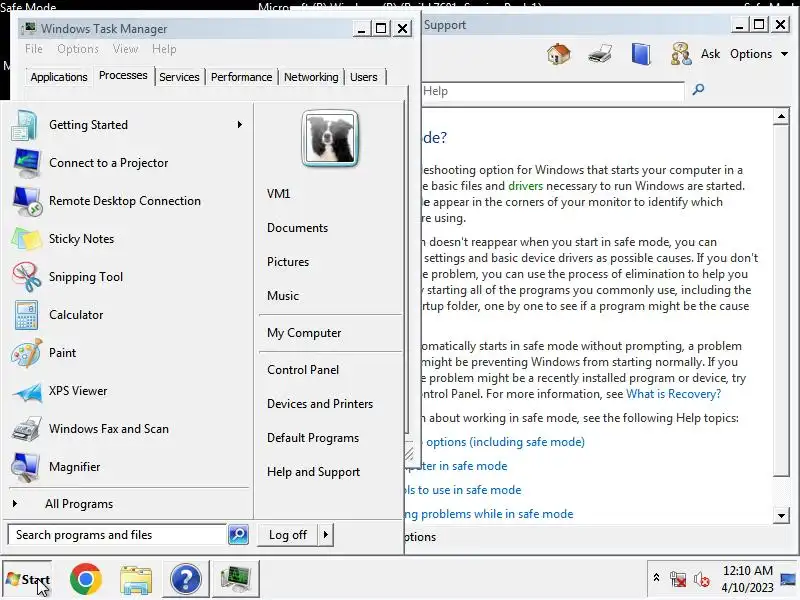Expand Getting Started submenu arrow
This screenshot has height=600, width=800.
239,125
